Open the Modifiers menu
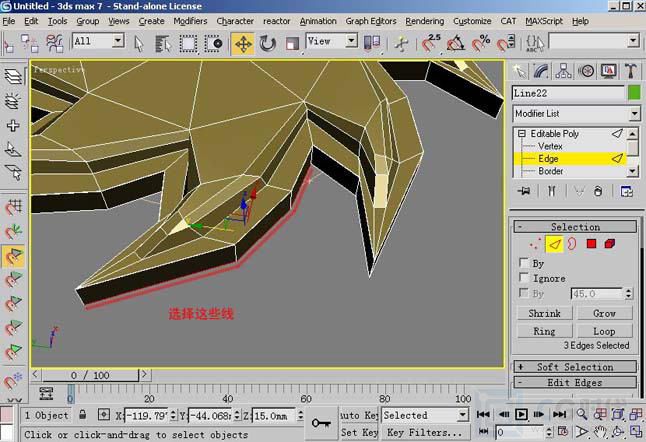Screen dimensions: 646x442 pos(190,21)
